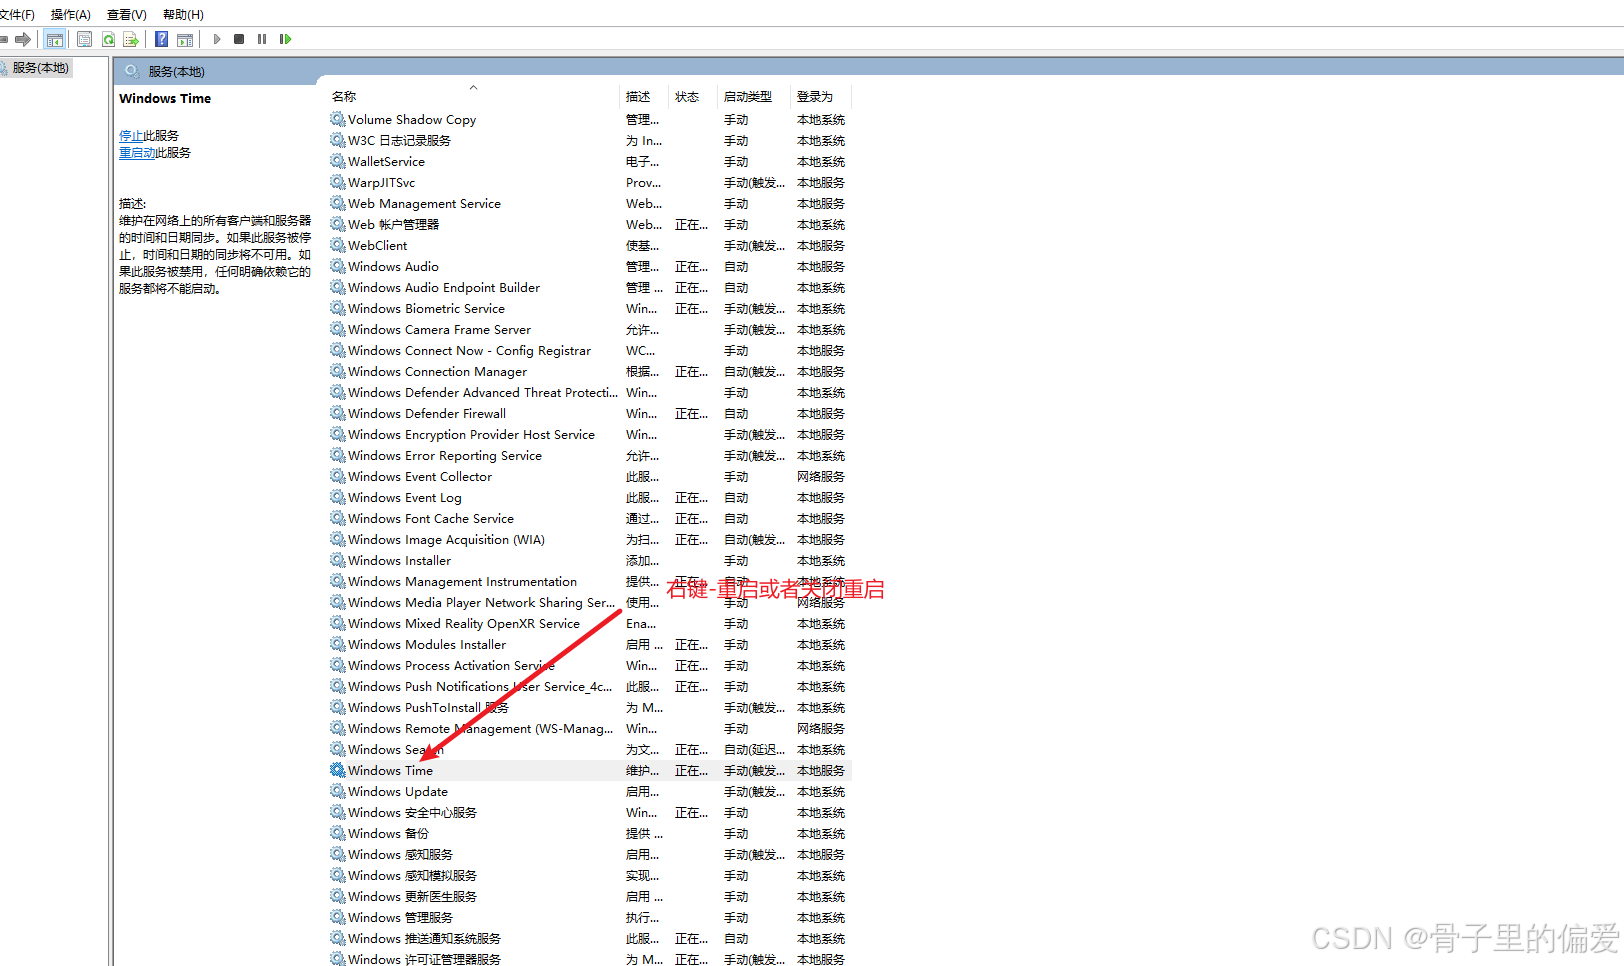
Task: Click the gear icon of Windows Installer
Action: click(x=338, y=560)
